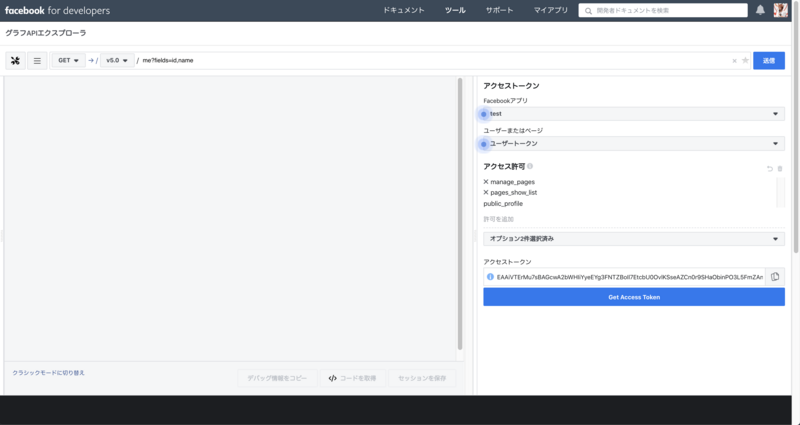Submit the request with the blue 送信 button

click(x=769, y=61)
